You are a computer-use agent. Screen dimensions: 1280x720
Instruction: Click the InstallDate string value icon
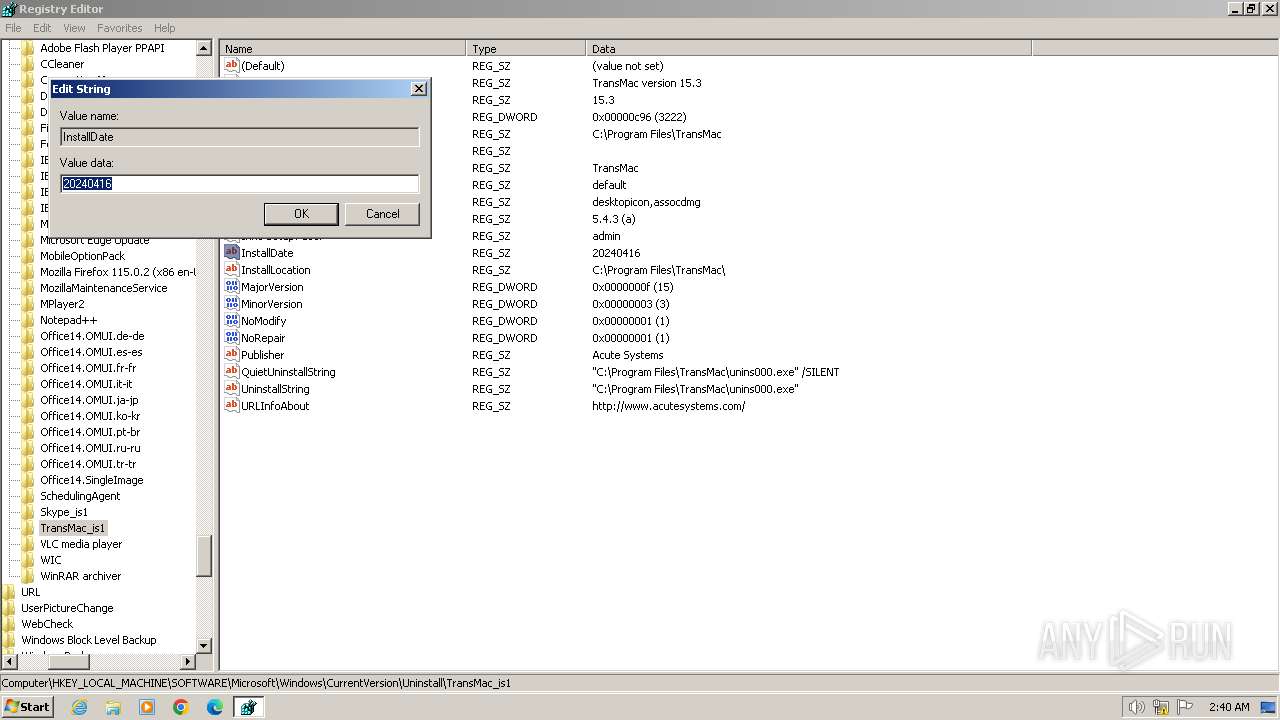pos(232,253)
